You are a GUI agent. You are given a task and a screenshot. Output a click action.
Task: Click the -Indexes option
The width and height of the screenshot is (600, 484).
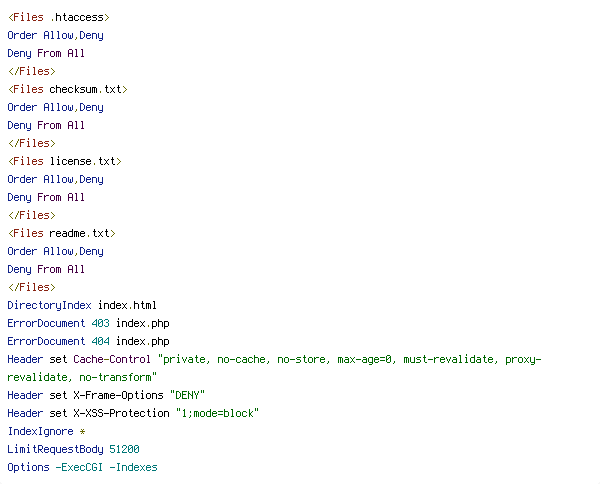[134, 468]
